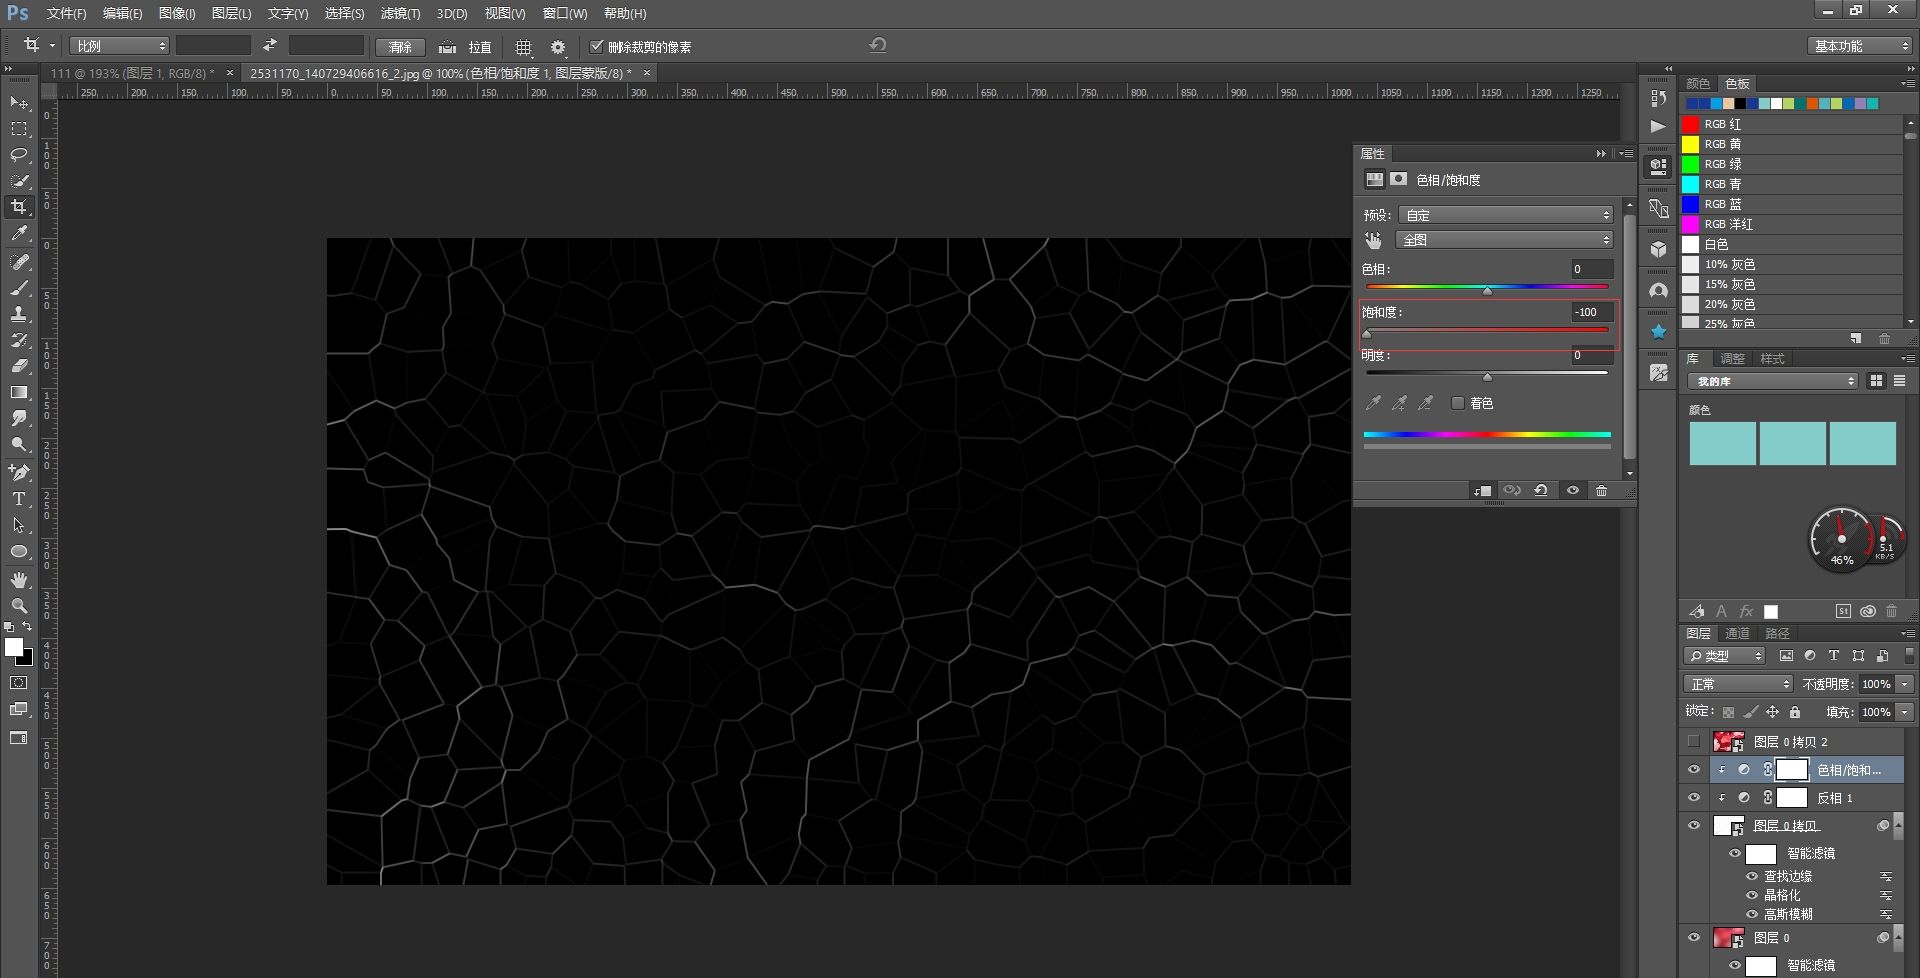Open the 文件 menu

click(x=66, y=13)
